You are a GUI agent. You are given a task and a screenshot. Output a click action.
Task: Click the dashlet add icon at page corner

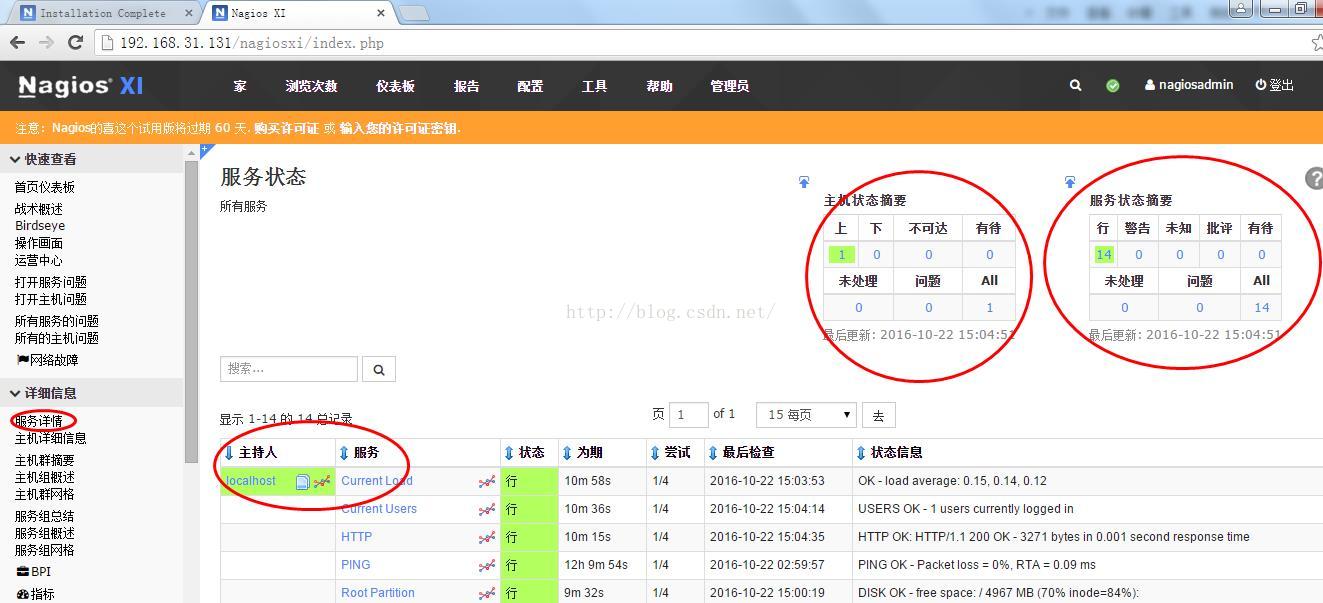206,150
